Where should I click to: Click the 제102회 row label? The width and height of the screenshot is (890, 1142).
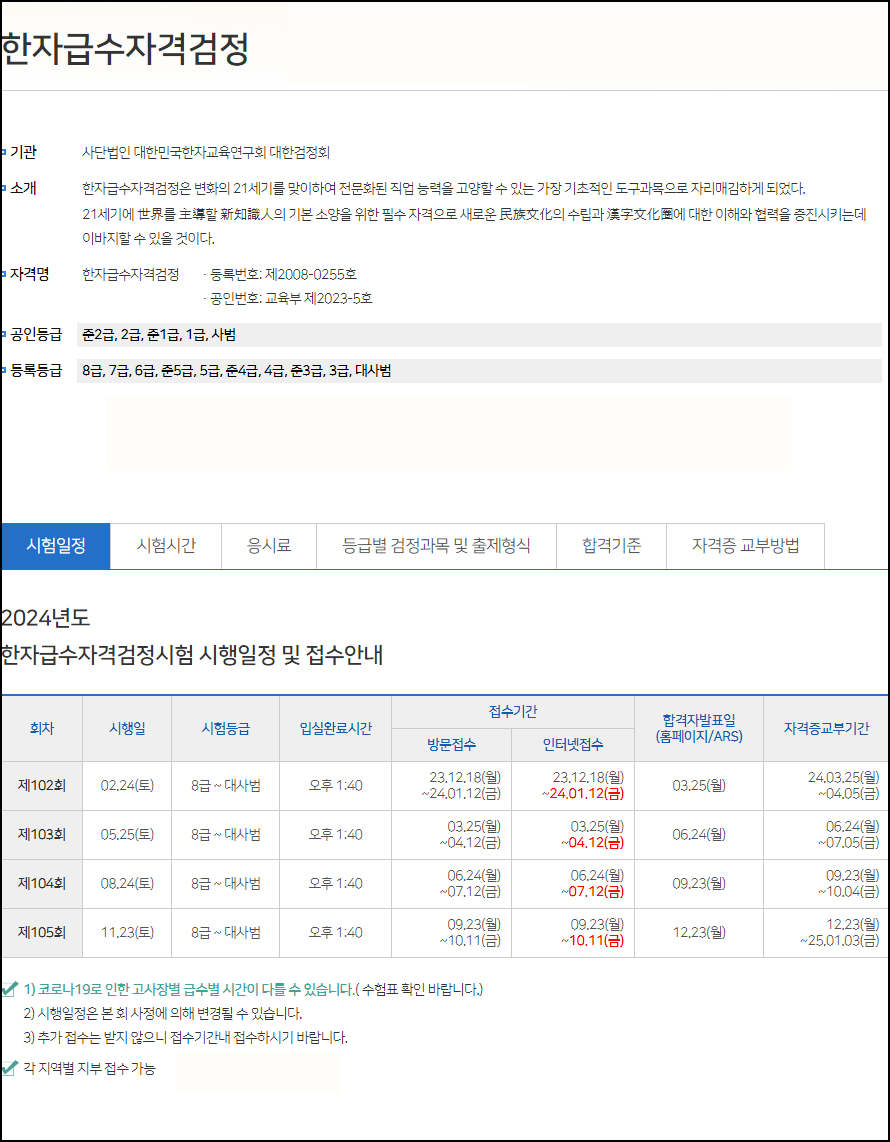coord(42,786)
